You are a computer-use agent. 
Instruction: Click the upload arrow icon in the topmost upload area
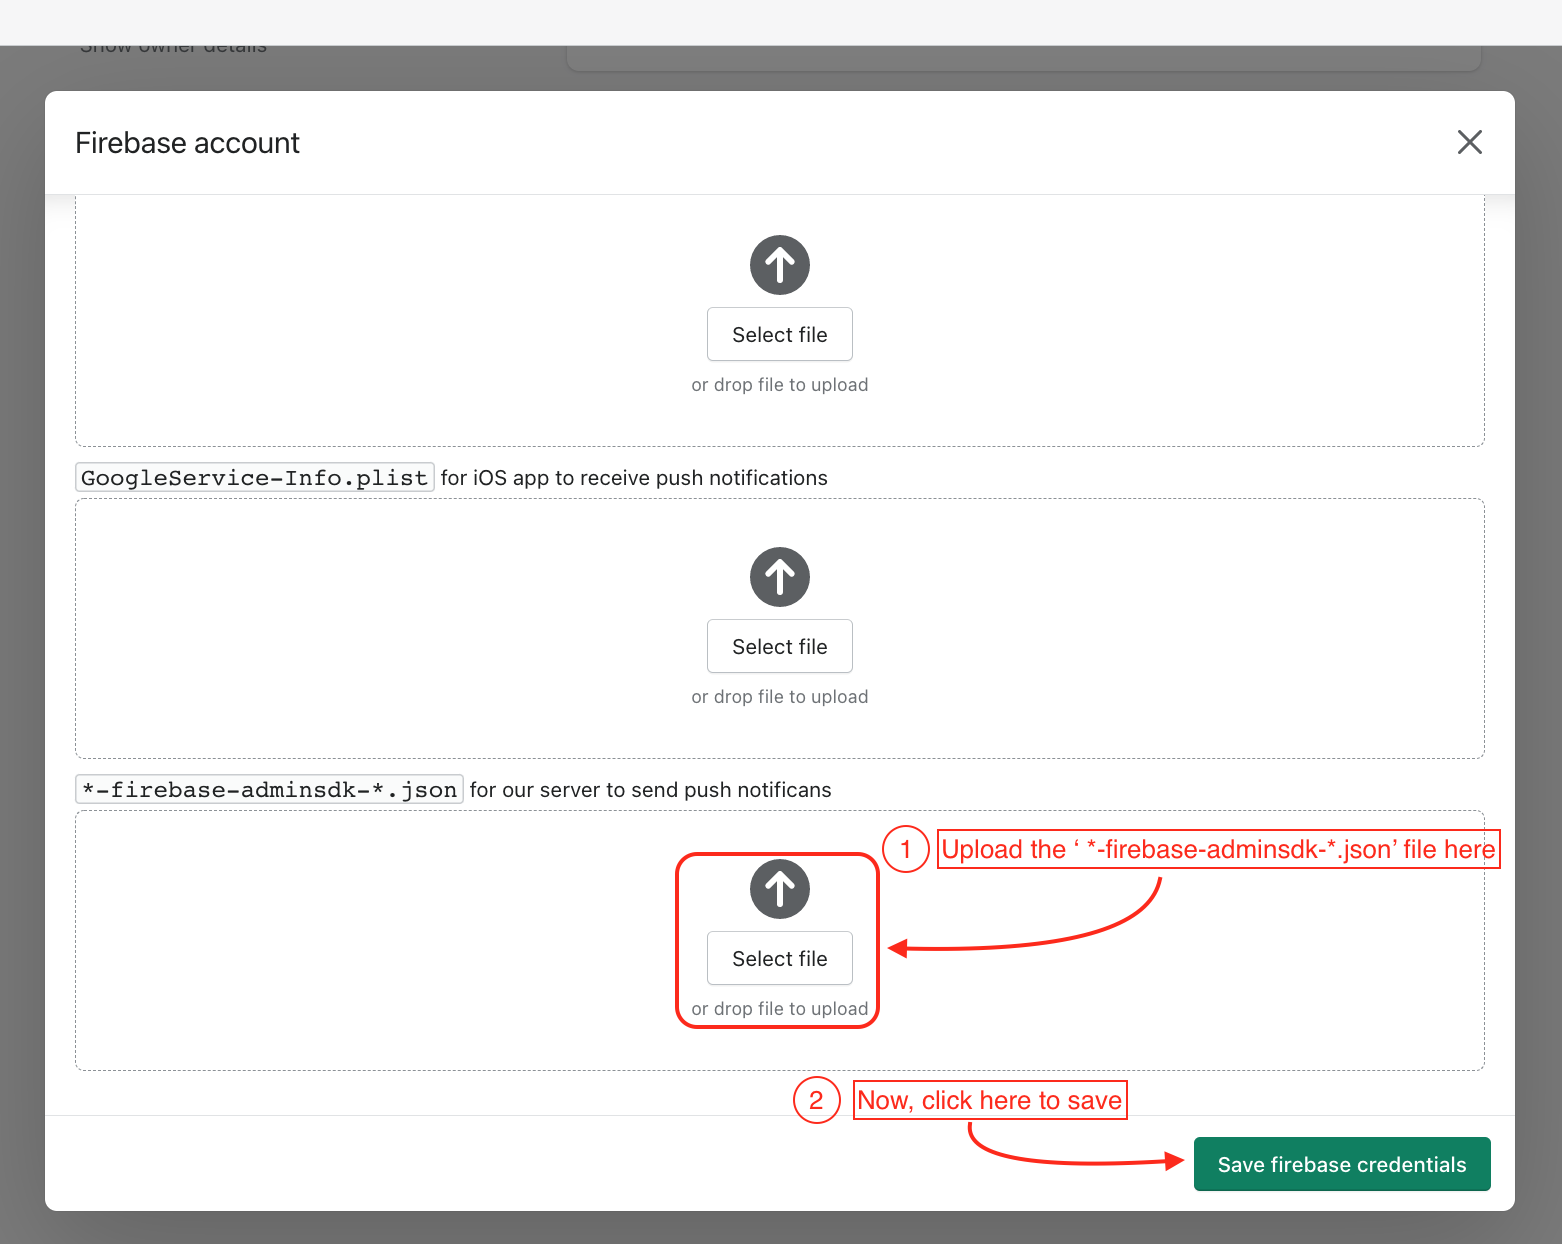780,265
